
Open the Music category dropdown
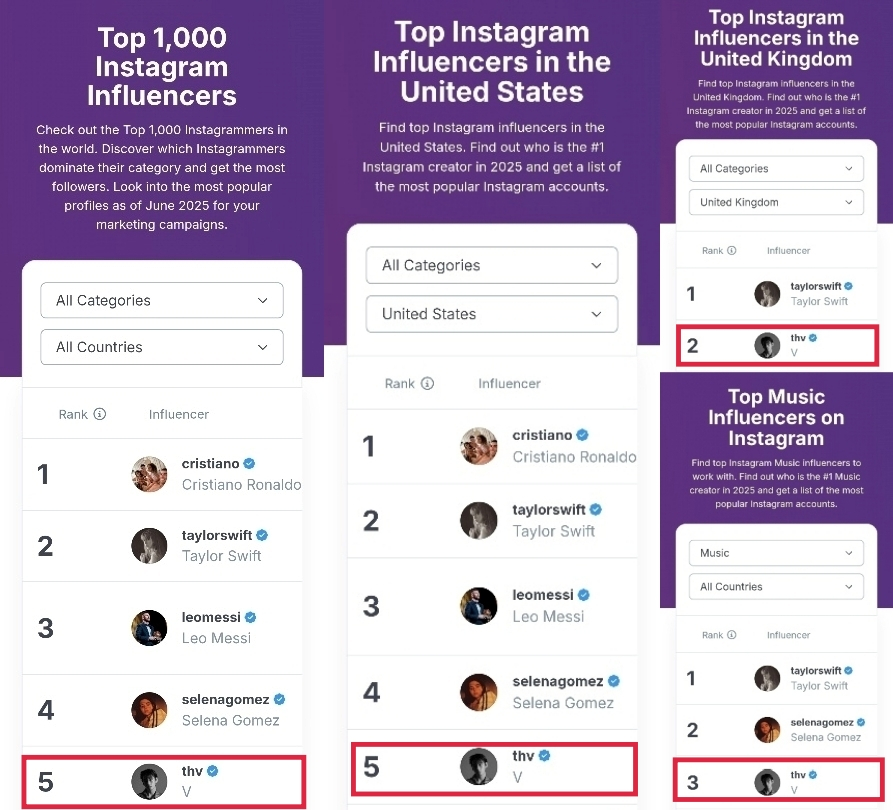click(x=776, y=553)
